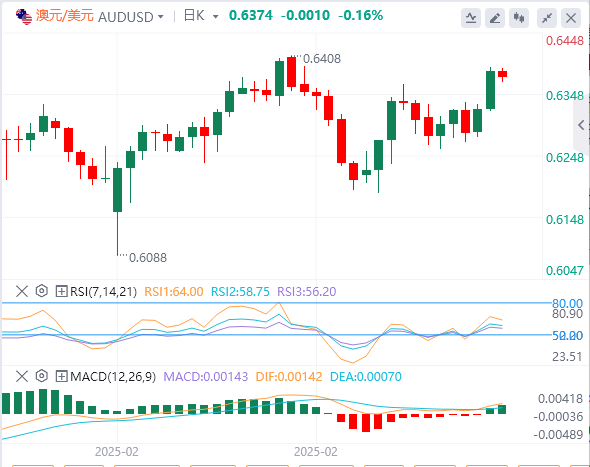Select the pencil drawing tool icon

coord(495,18)
